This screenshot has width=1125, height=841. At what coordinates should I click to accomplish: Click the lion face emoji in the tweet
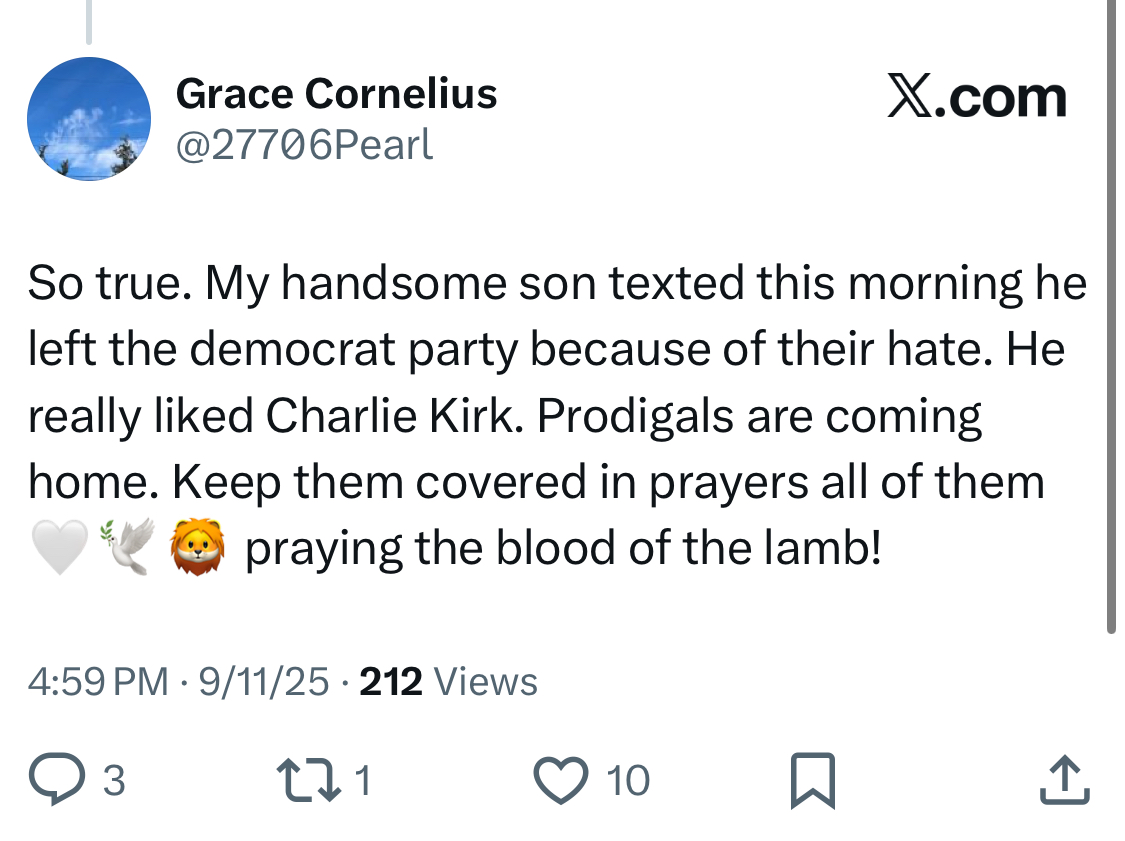pos(197,549)
